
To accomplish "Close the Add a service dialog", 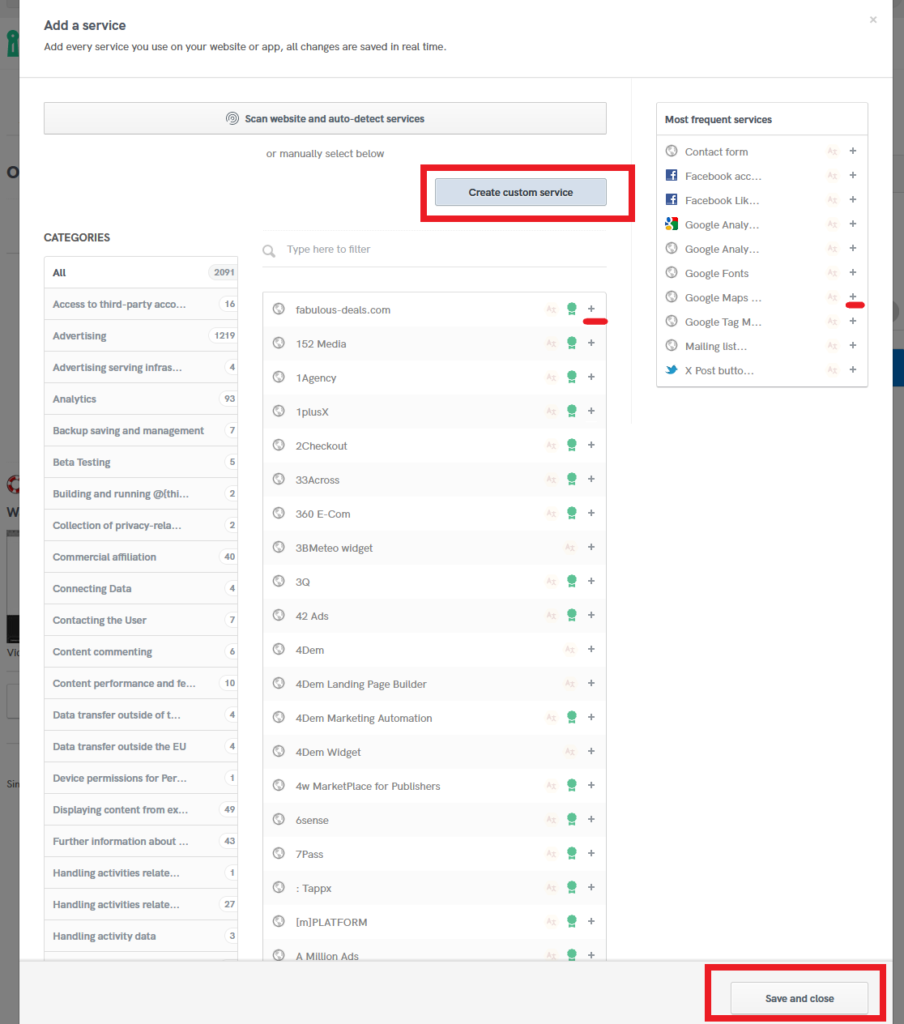I will tap(872, 19).
